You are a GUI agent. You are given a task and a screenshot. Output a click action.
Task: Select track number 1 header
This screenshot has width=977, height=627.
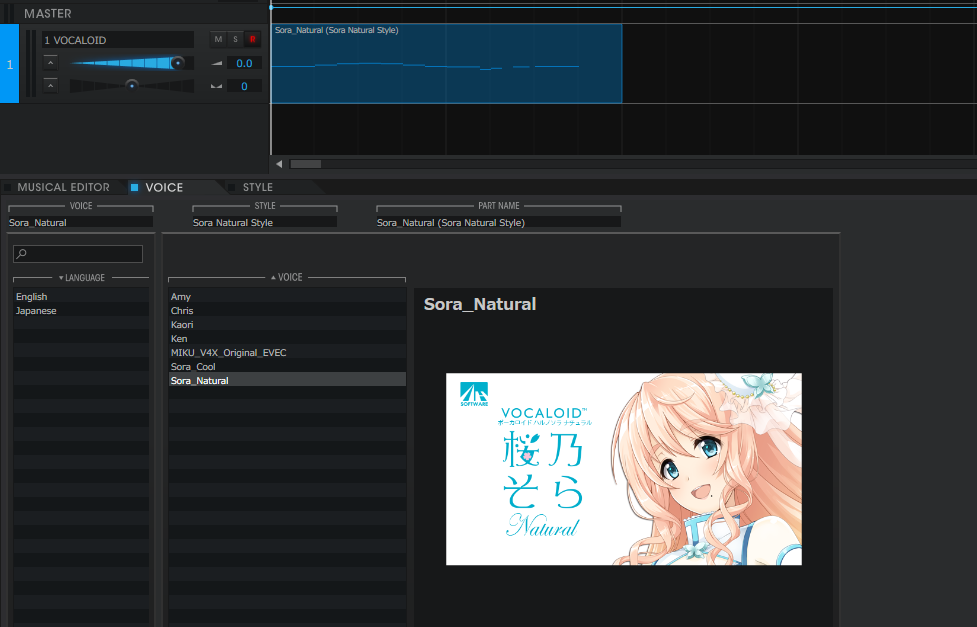9,64
